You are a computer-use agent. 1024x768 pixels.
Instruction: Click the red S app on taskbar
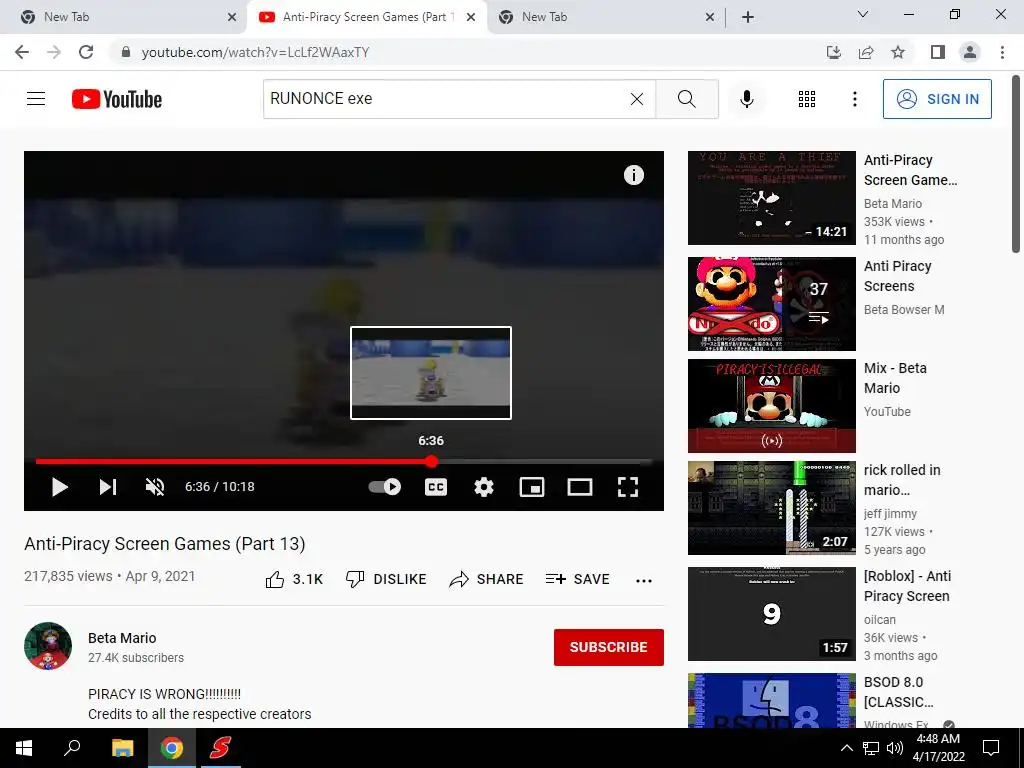(x=220, y=748)
